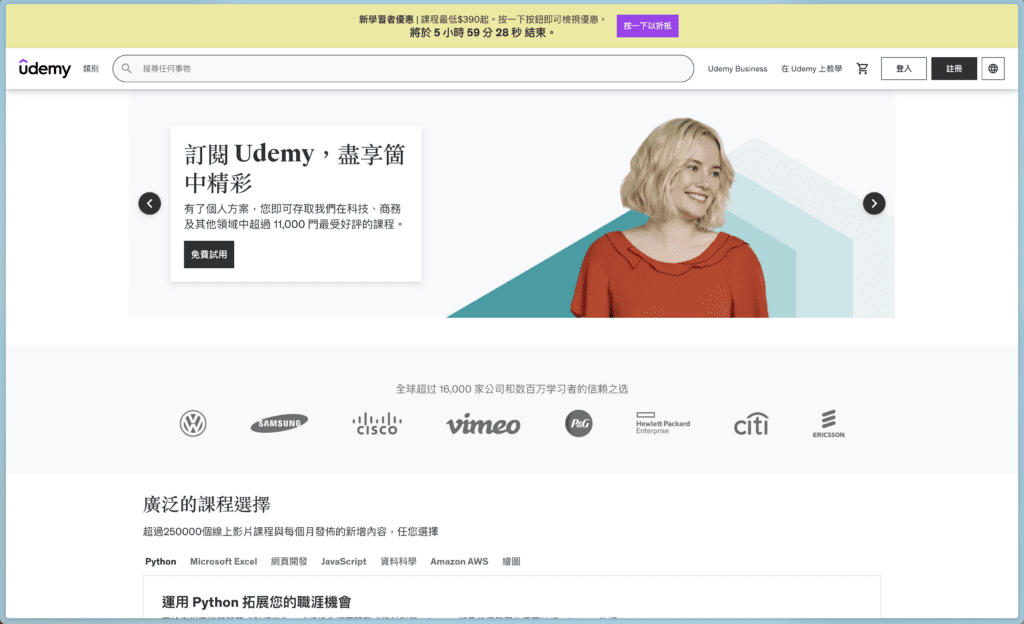Open the shopping cart icon
The height and width of the screenshot is (624, 1024).
(862, 68)
